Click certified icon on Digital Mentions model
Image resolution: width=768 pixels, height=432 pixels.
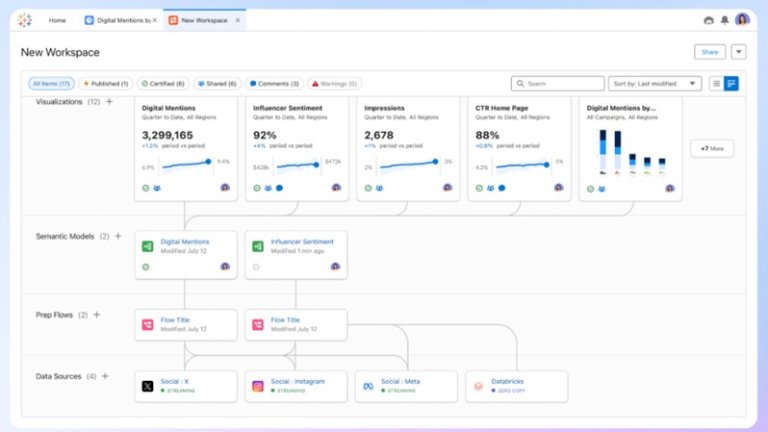(145, 267)
